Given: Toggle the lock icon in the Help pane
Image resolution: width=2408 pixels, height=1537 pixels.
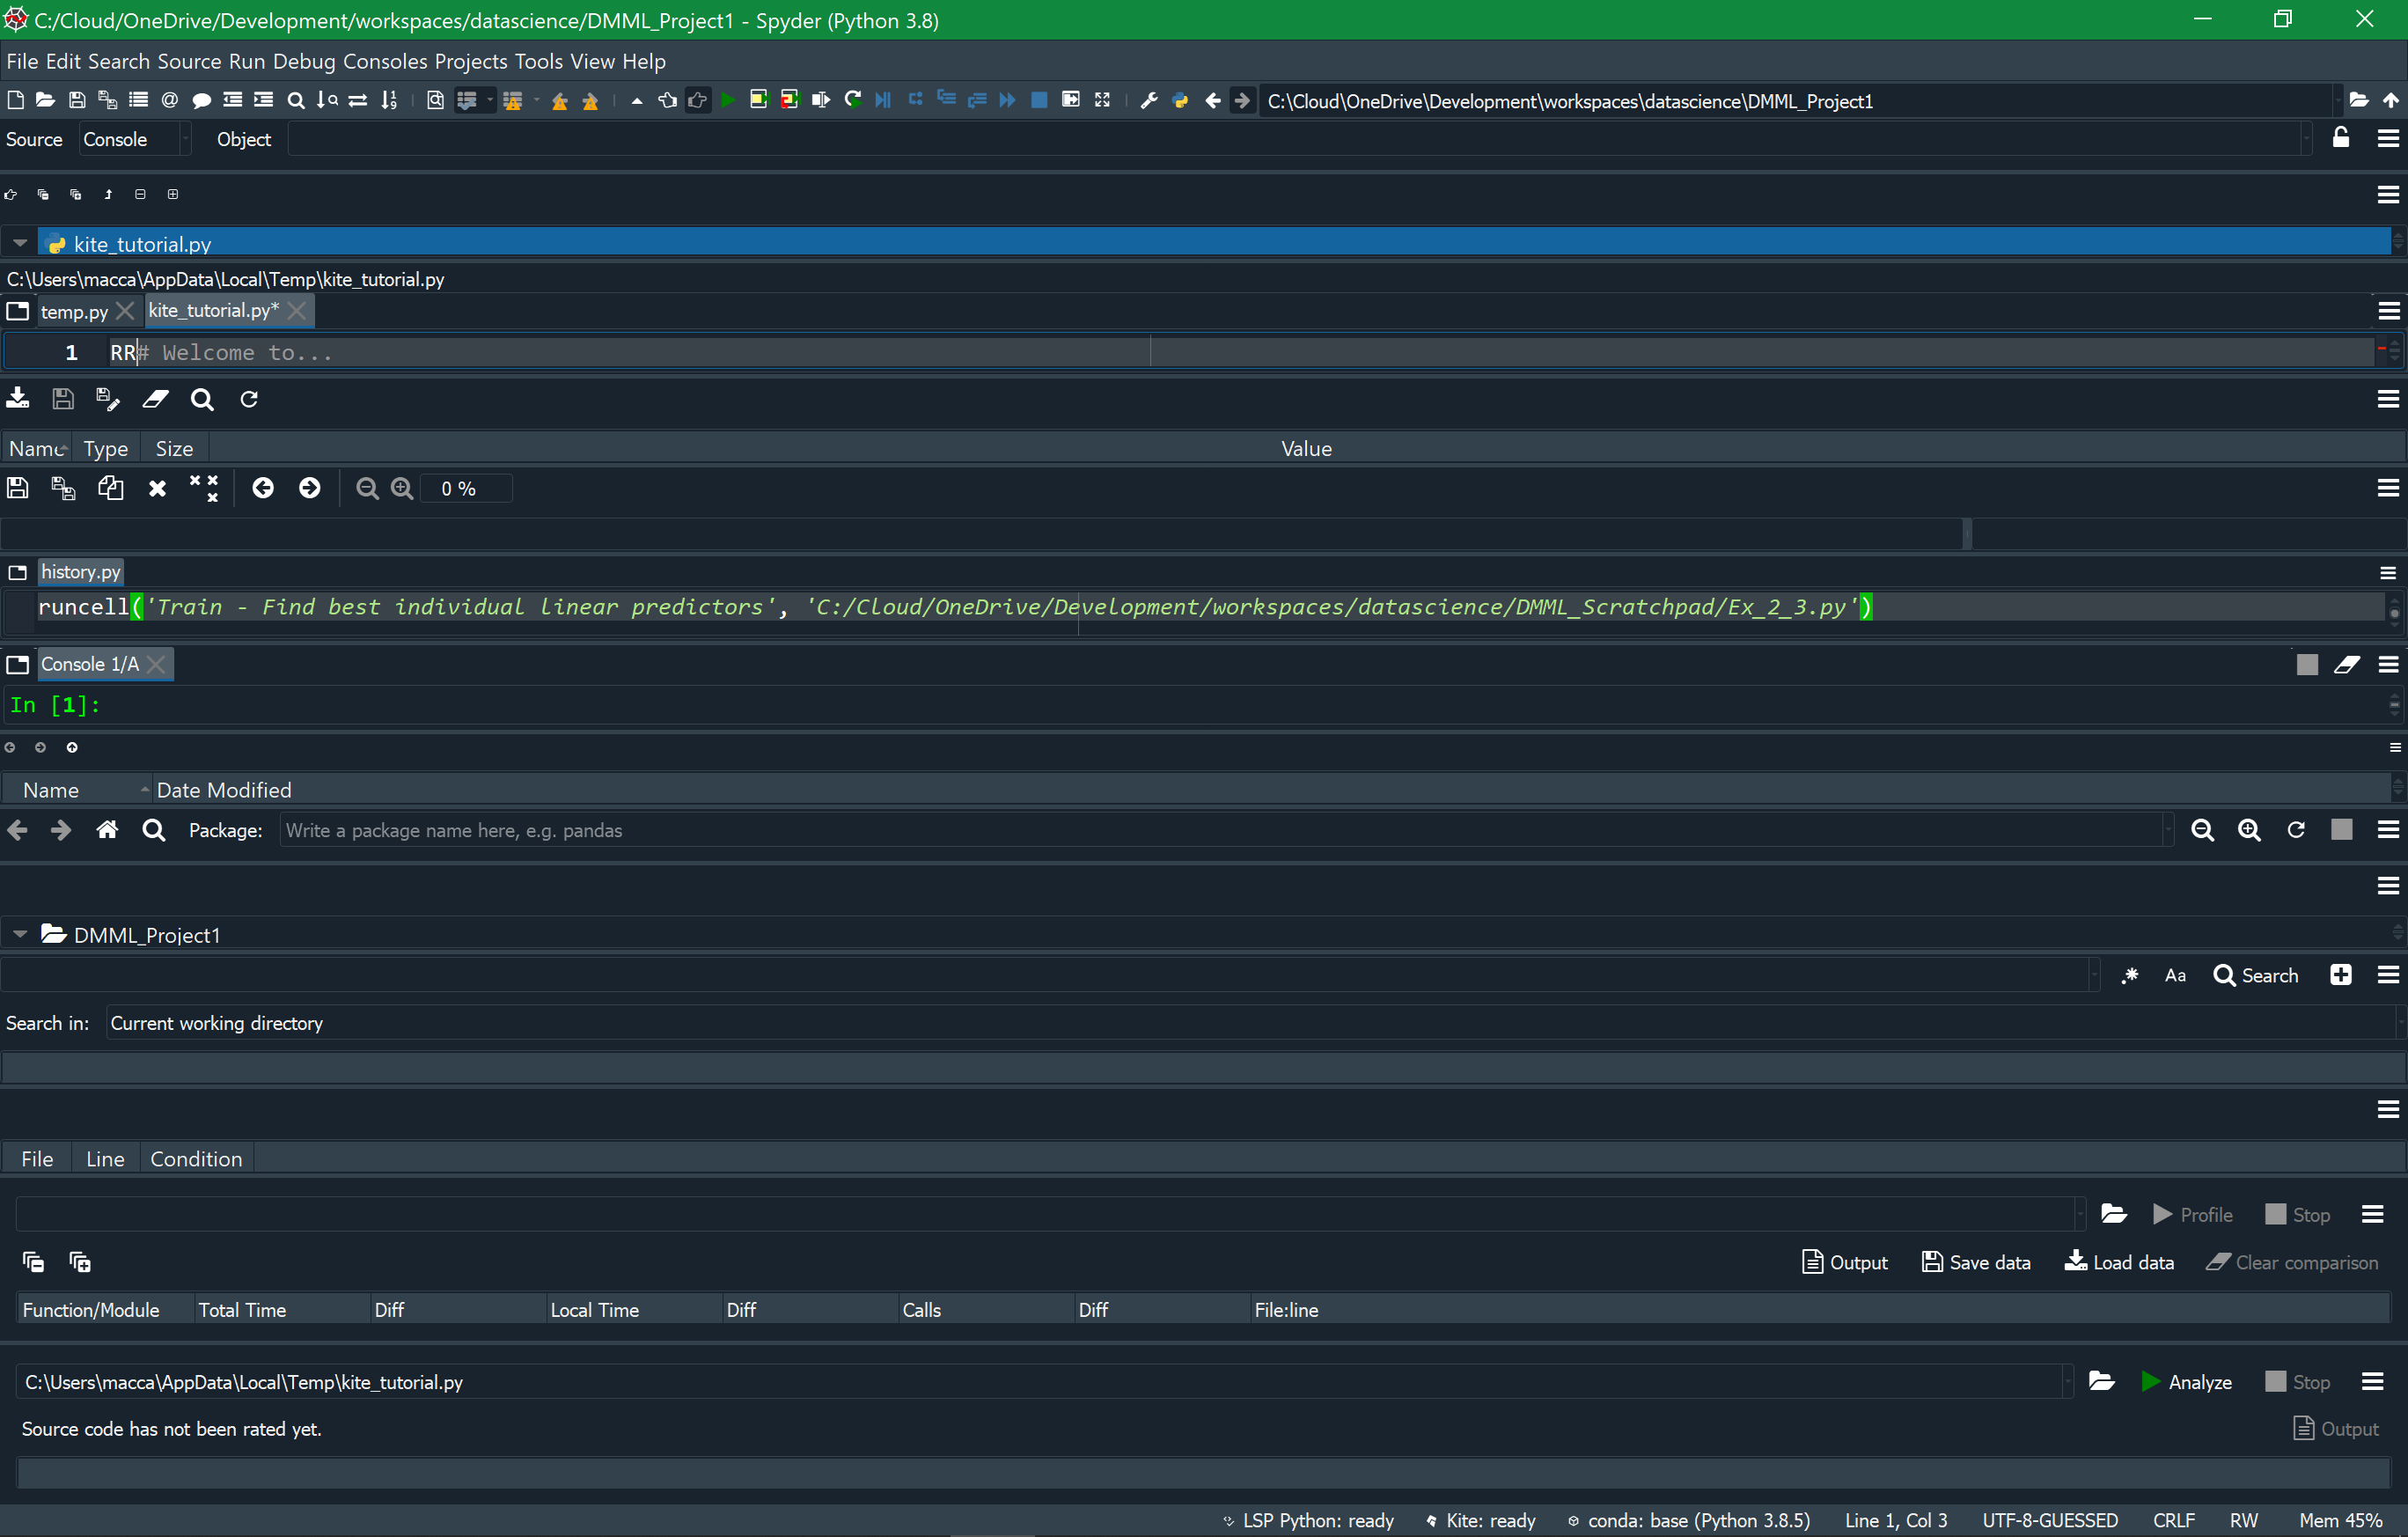Looking at the screenshot, I should (2341, 138).
